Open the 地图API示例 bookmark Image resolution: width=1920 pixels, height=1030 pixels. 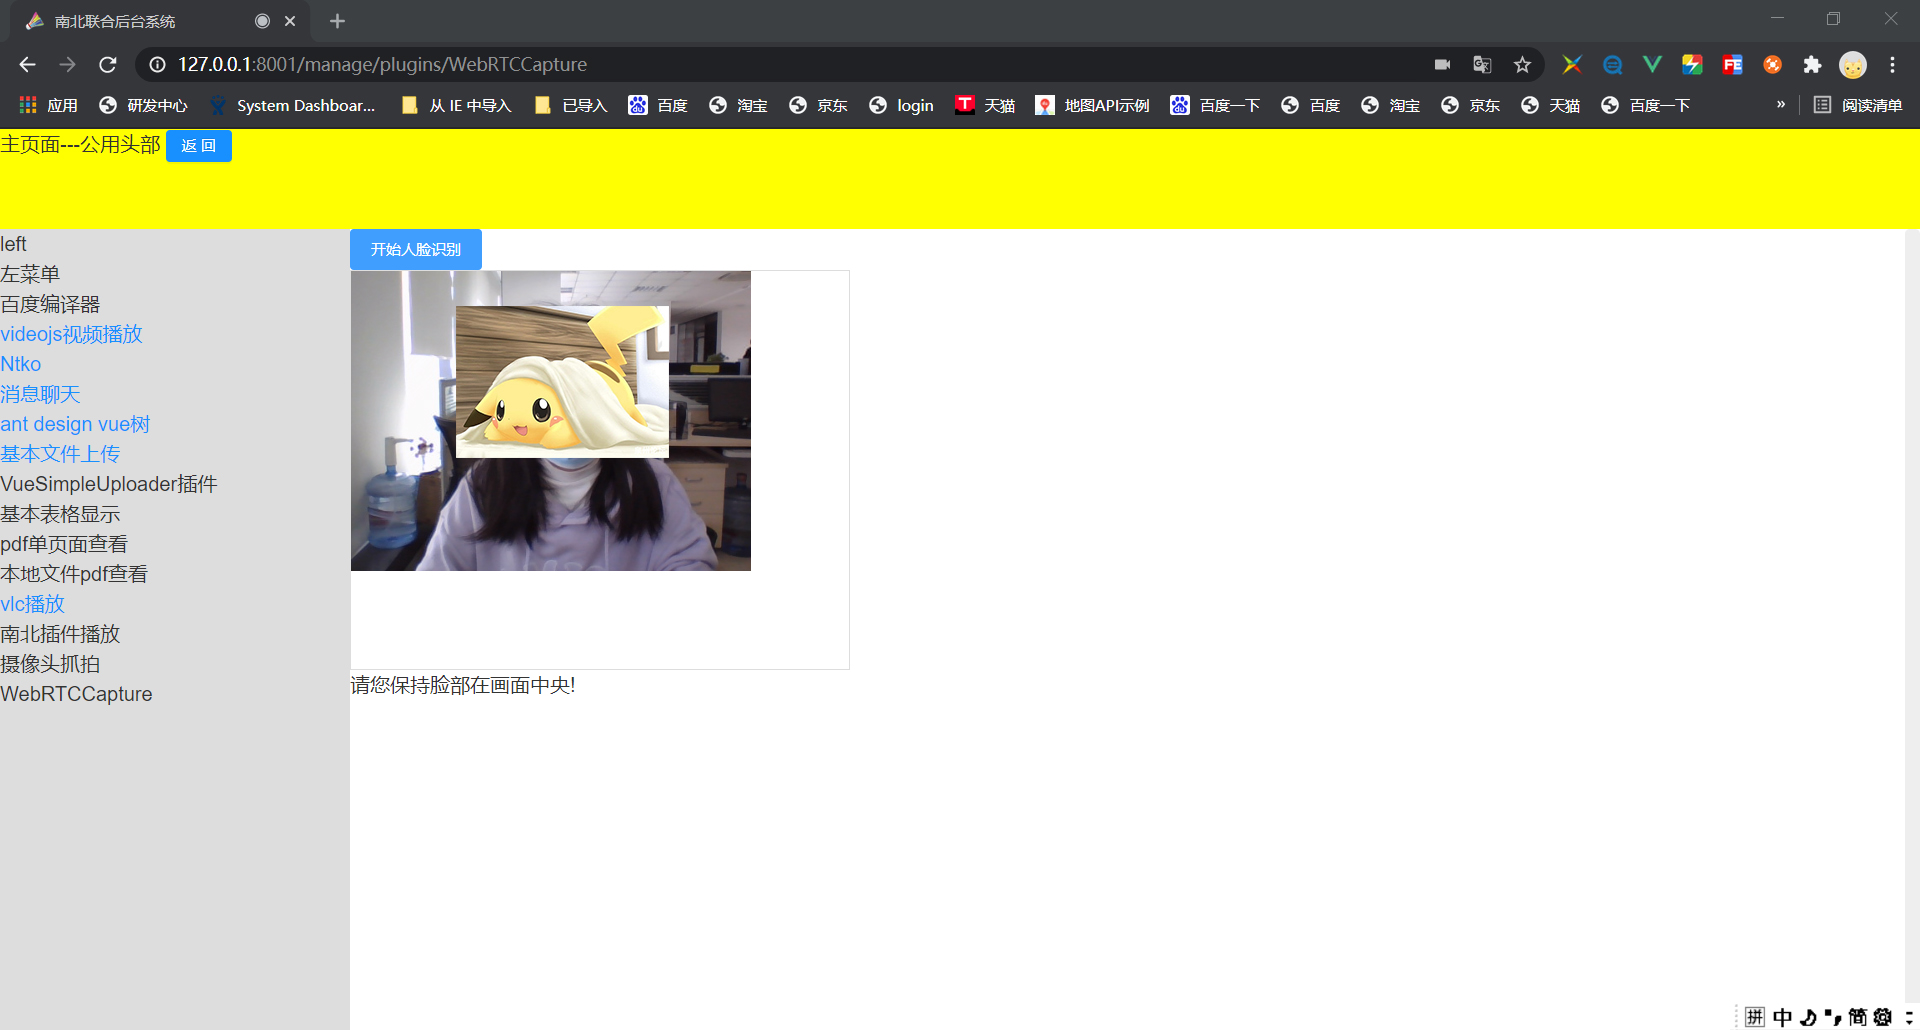(x=1092, y=105)
